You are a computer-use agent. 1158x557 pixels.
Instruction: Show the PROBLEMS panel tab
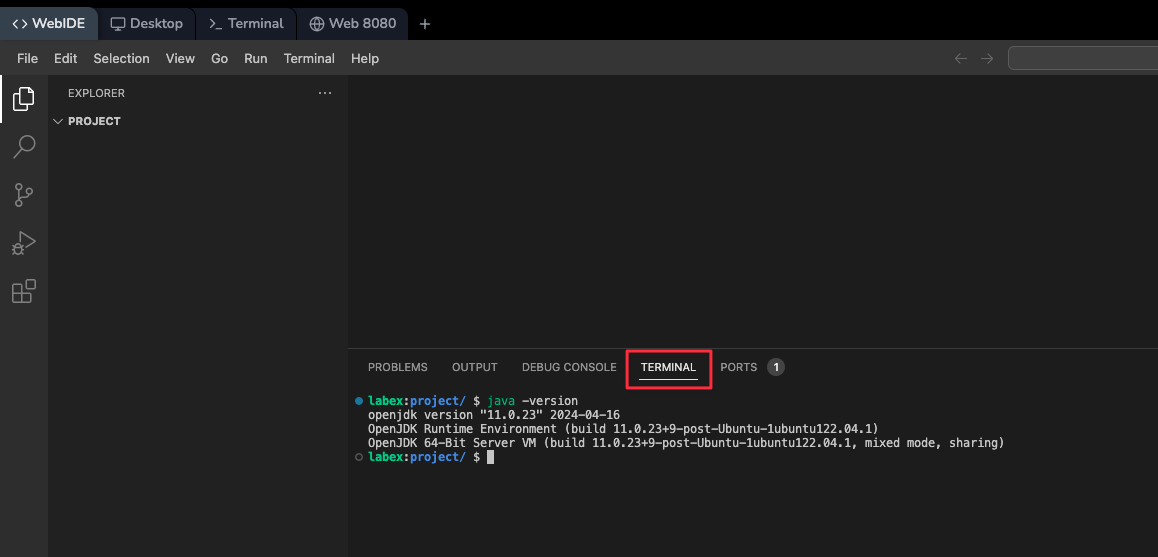pos(397,367)
